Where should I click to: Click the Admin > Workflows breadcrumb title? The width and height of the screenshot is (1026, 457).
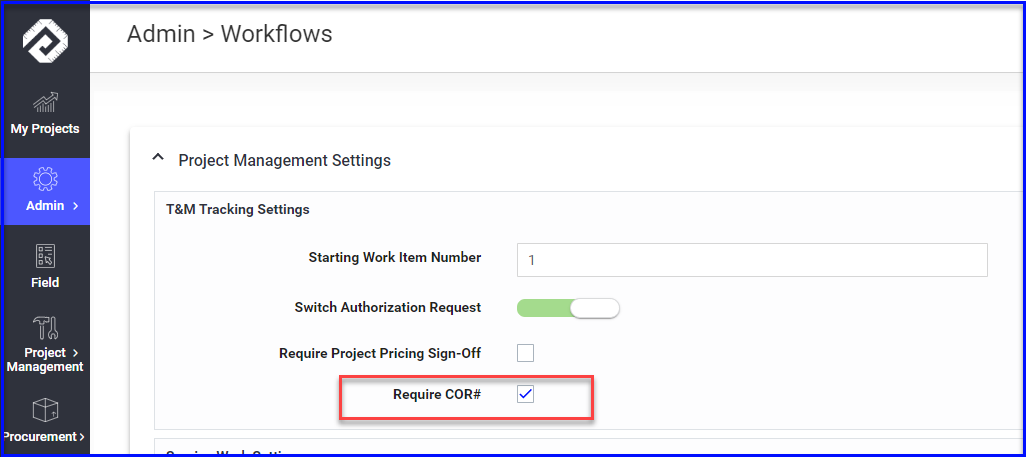coord(230,34)
